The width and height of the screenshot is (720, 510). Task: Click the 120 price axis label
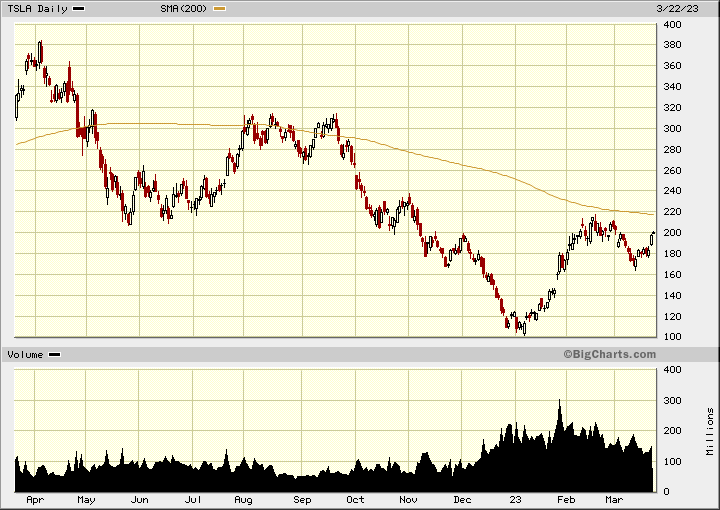tap(672, 317)
